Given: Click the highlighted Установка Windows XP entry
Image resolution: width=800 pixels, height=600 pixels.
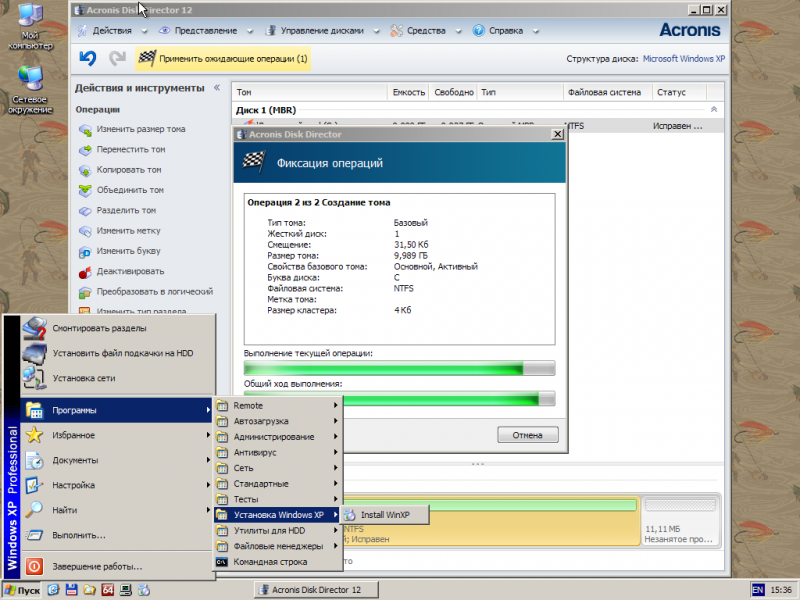Looking at the screenshot, I should 278,515.
